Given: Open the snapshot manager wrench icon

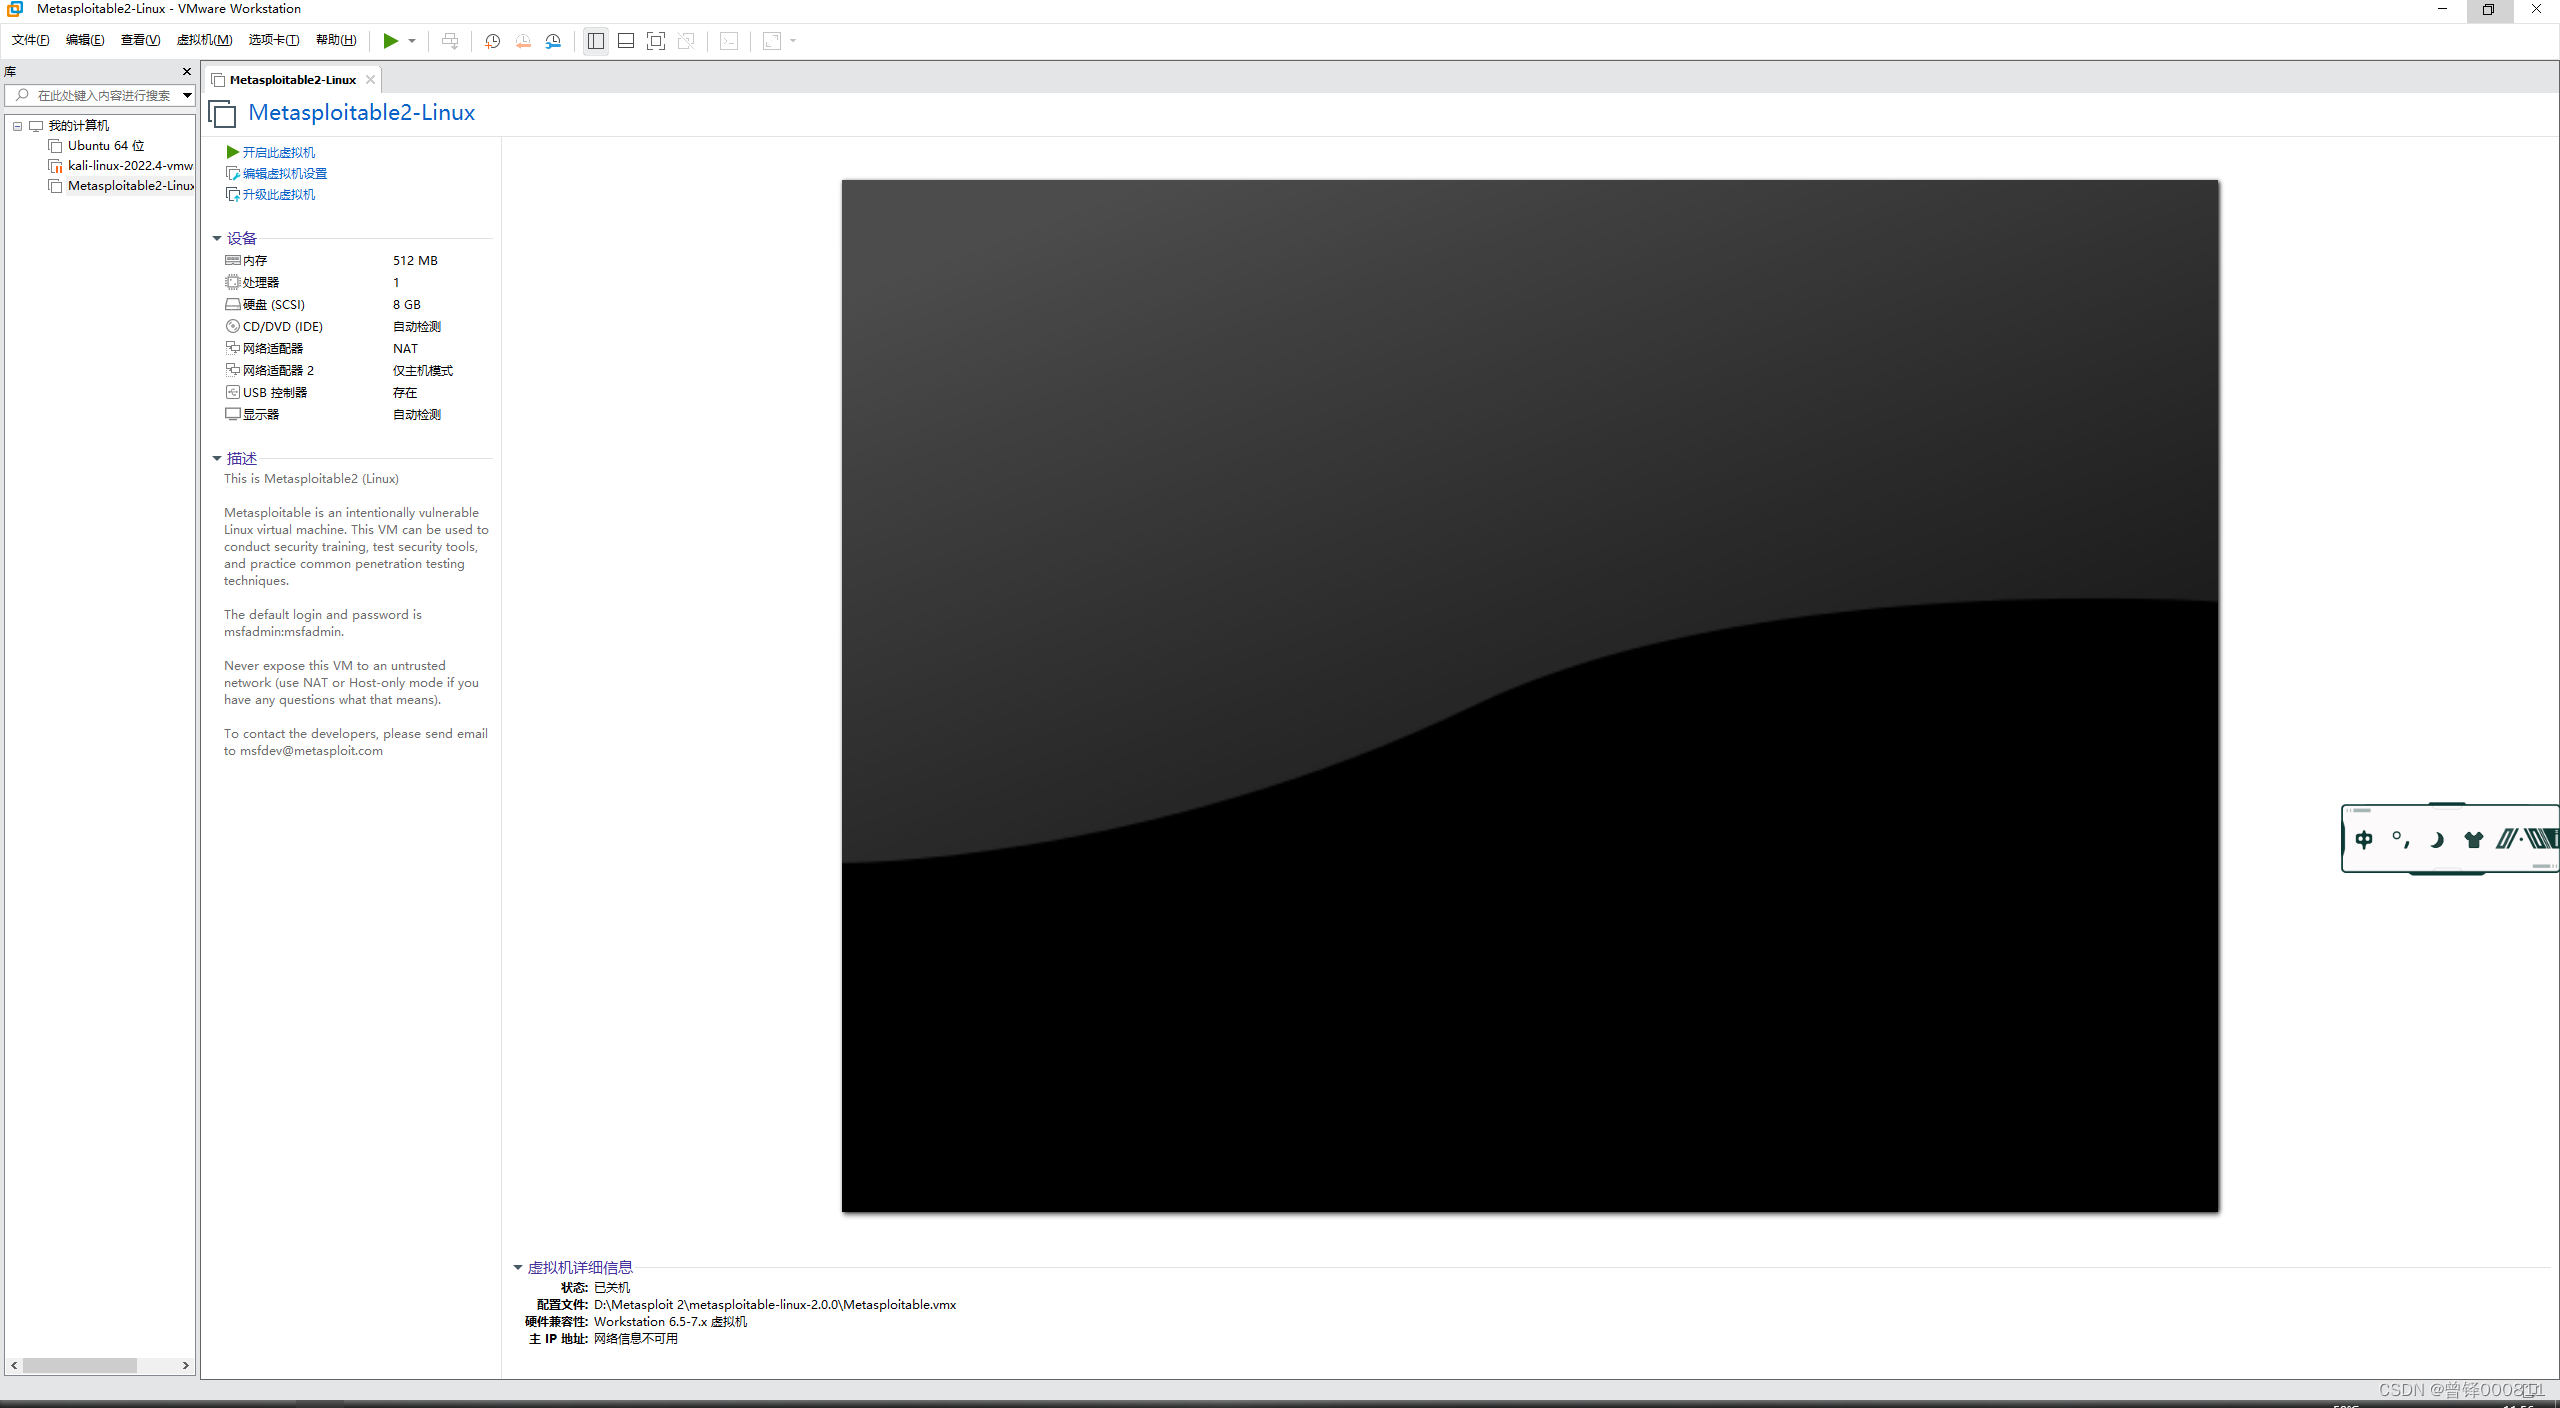Looking at the screenshot, I should [x=553, y=41].
